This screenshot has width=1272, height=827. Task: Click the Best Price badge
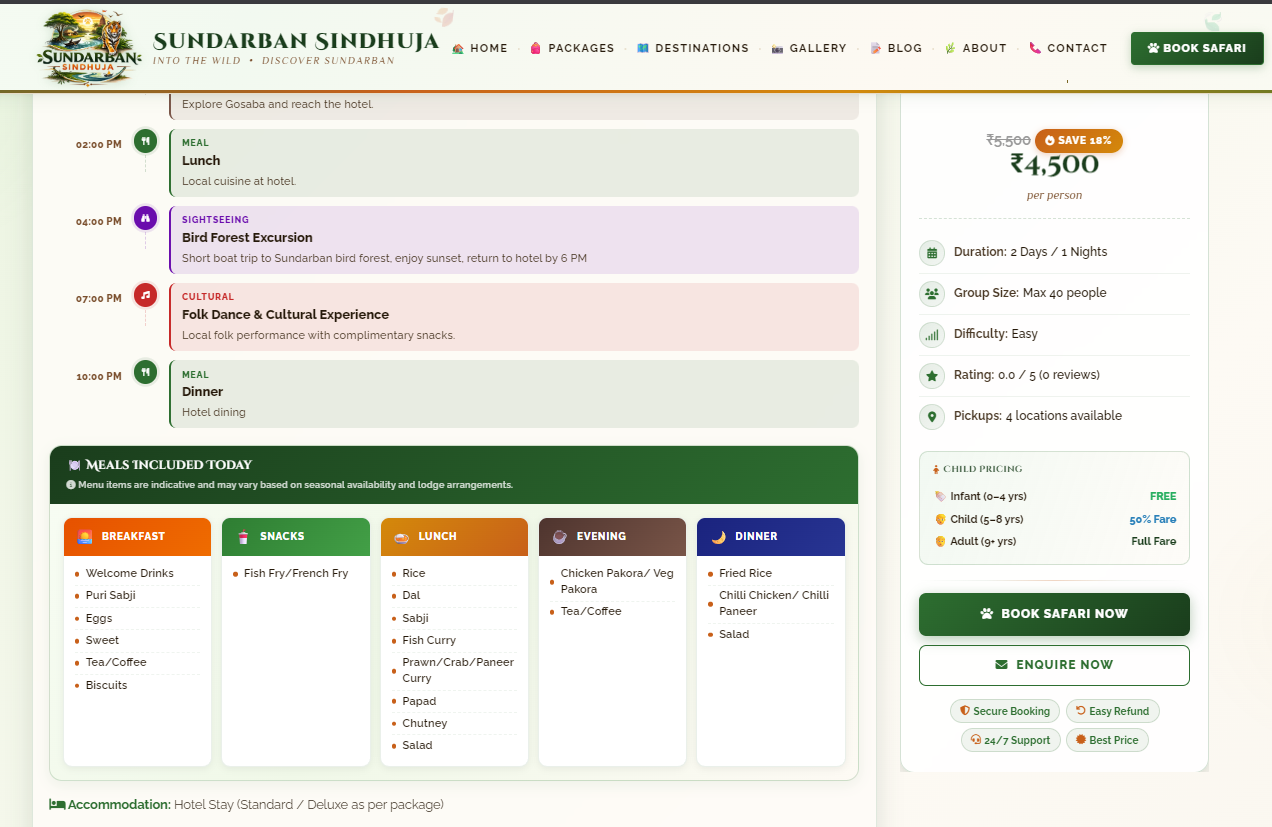click(x=1107, y=740)
